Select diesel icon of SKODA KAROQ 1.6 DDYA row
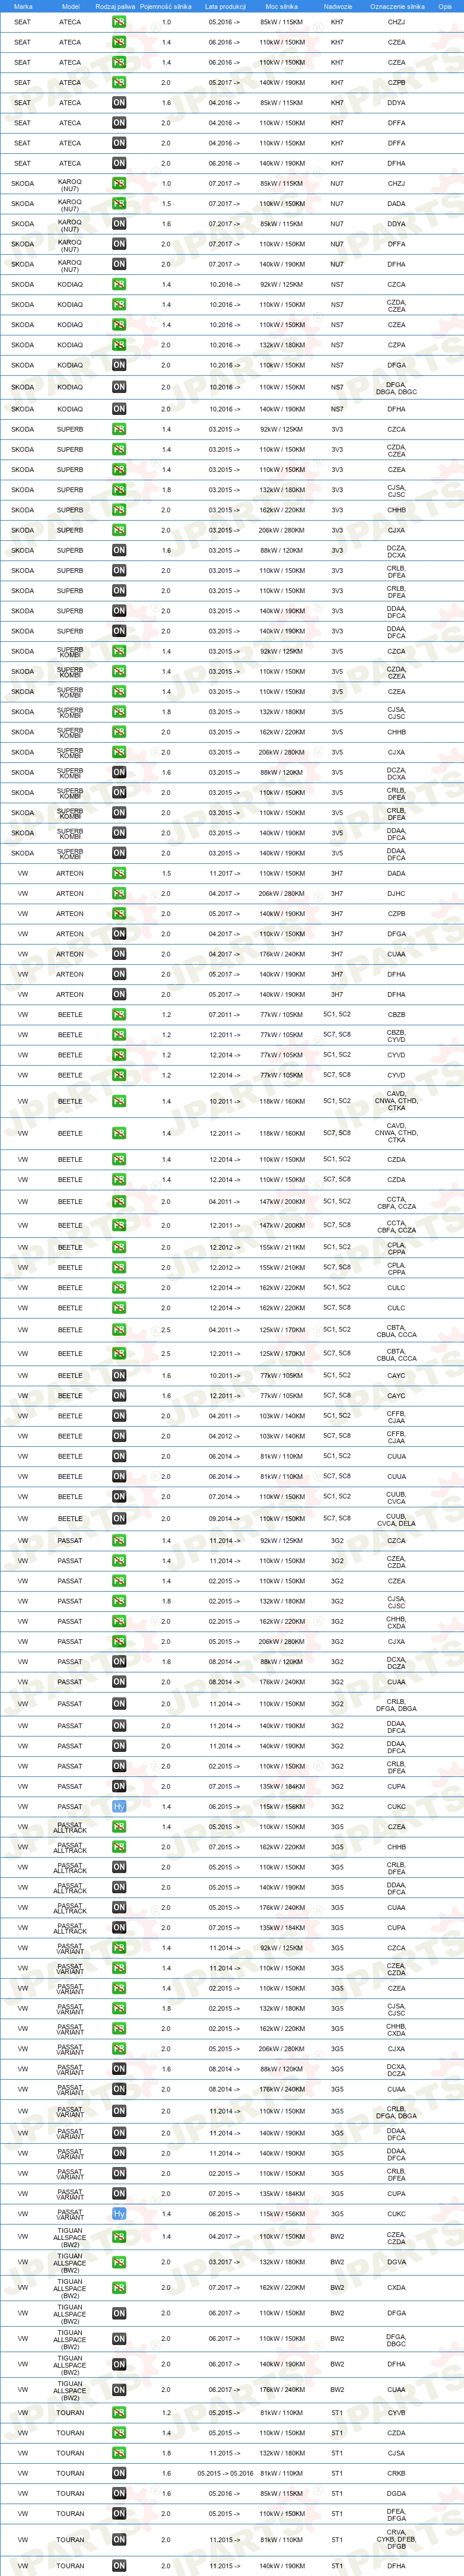Screen dimensions: 464x2576 (119, 224)
